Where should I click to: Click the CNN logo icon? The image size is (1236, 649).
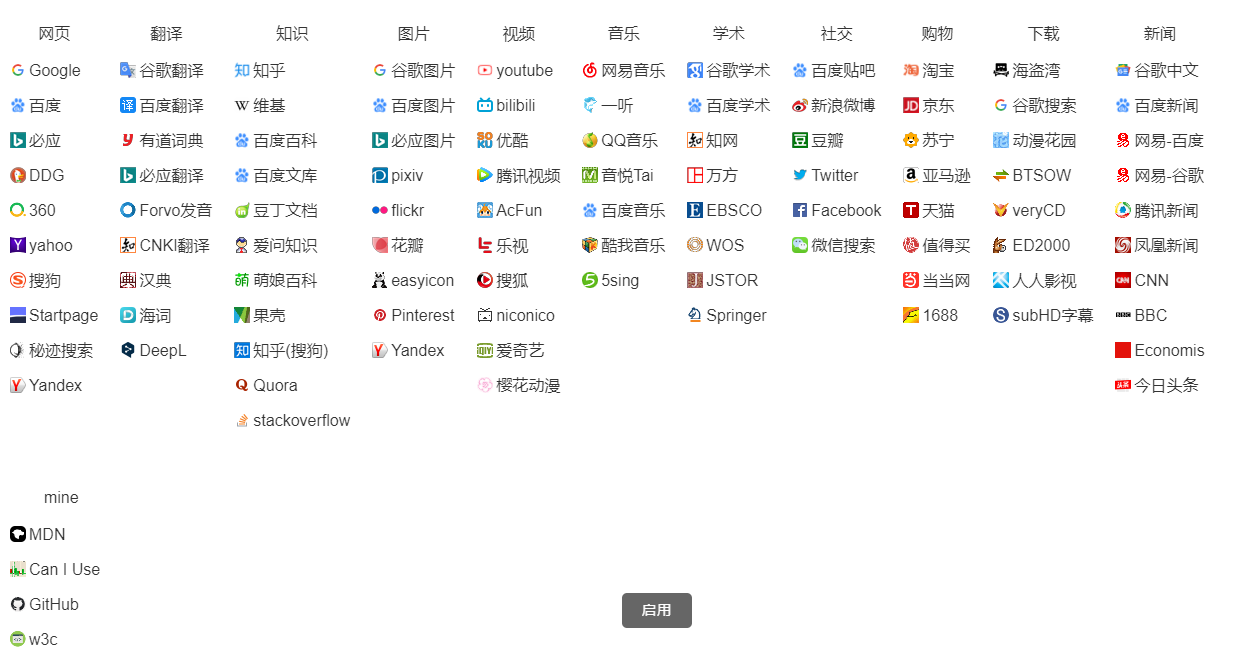point(1123,281)
